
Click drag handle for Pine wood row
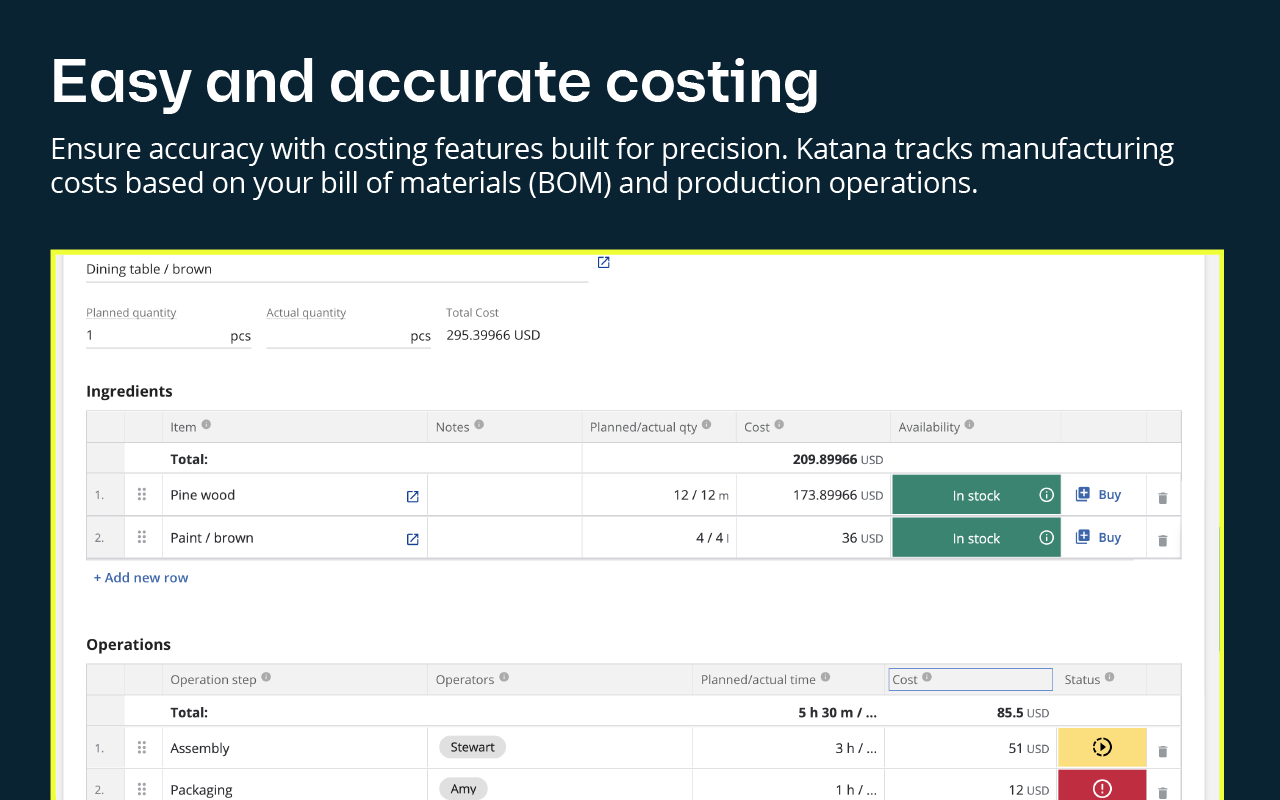(x=142, y=495)
